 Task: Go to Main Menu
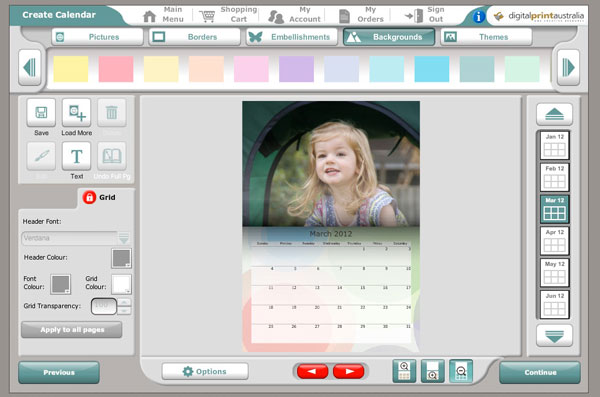coord(163,15)
